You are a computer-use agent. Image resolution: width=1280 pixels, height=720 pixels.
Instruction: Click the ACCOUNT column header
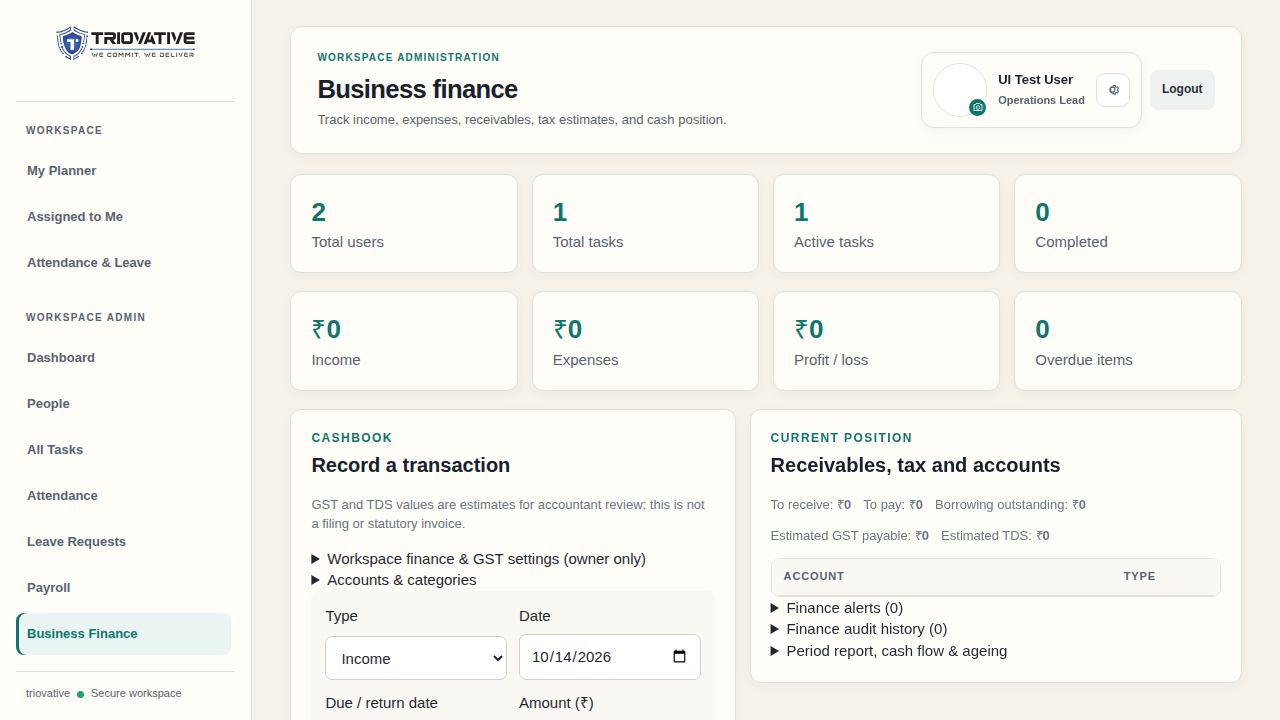point(814,577)
